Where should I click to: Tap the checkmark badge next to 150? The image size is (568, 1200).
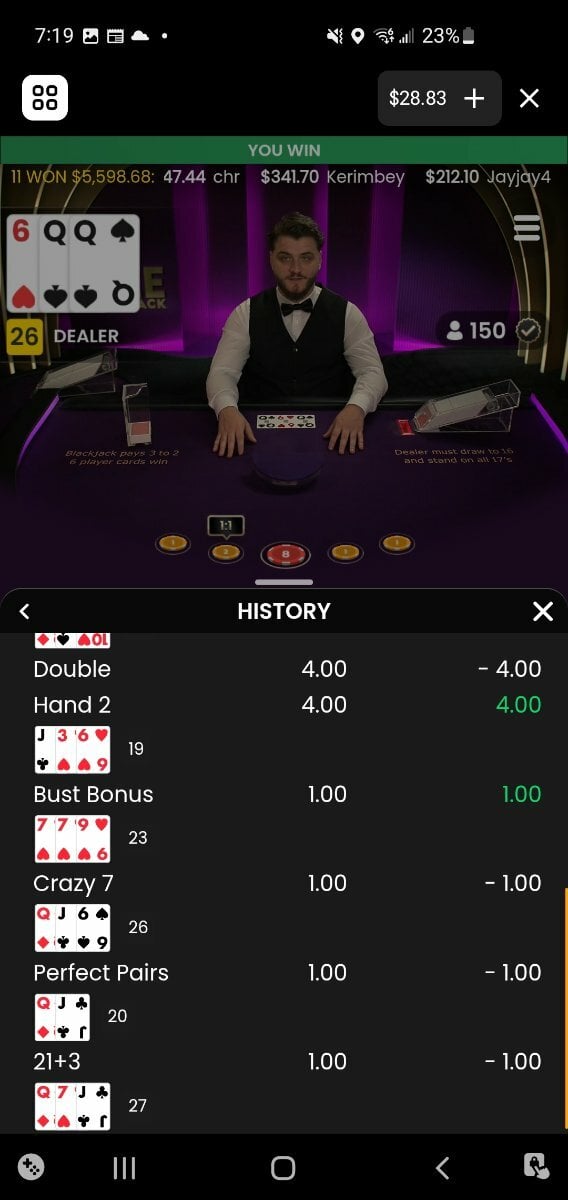(x=528, y=331)
